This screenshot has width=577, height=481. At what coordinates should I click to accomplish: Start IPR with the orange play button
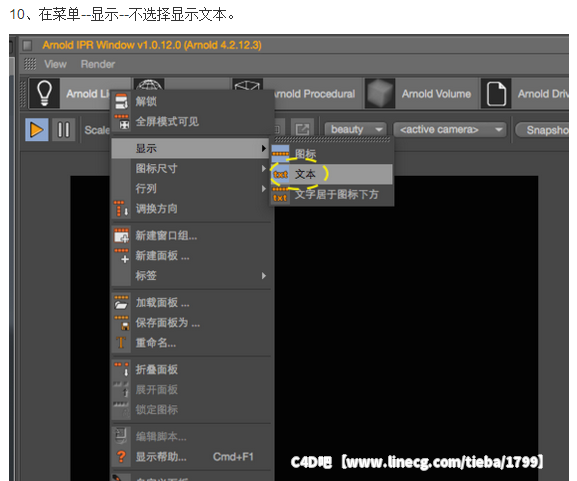coord(36,130)
